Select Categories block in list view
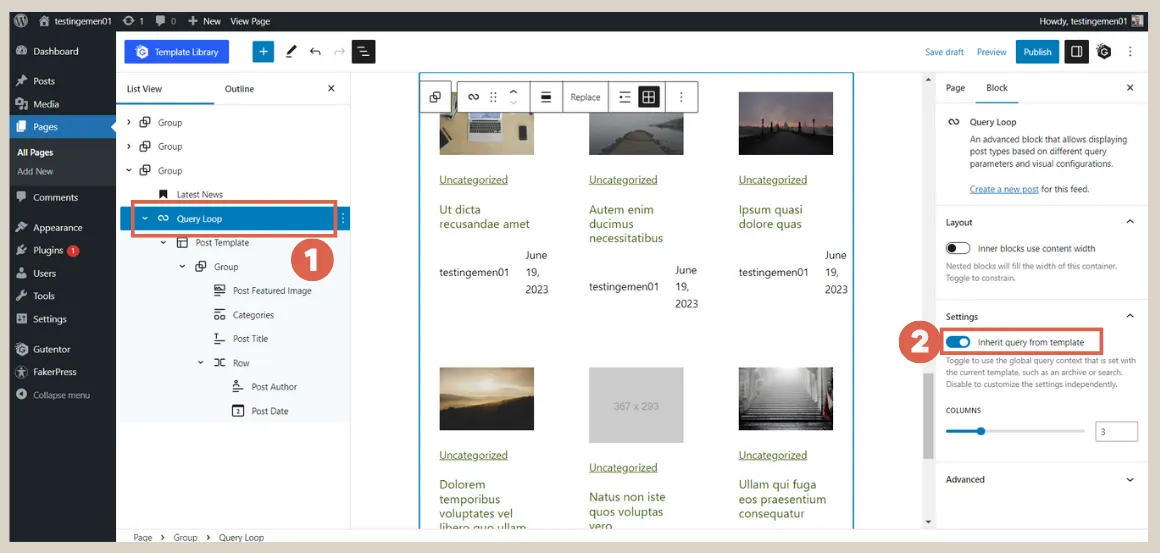This screenshot has height=553, width=1160. click(x=253, y=315)
